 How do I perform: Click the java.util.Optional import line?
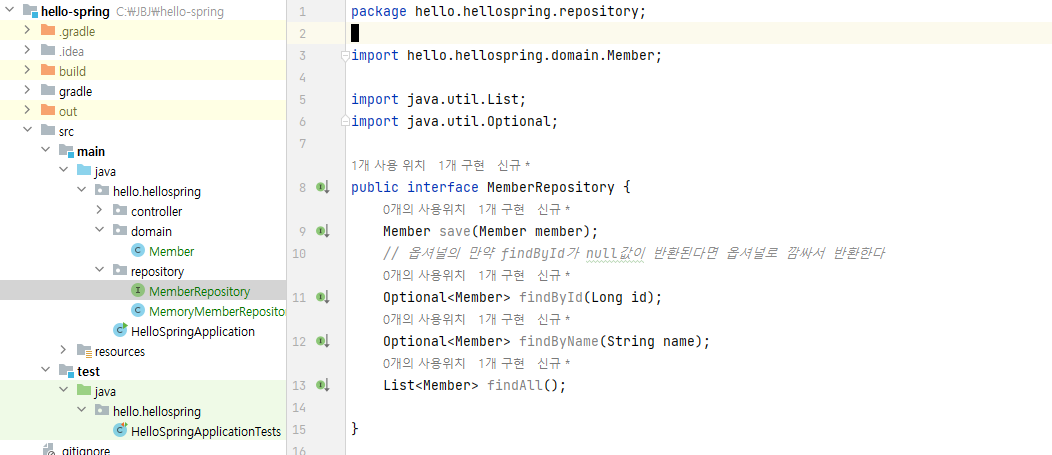tap(455, 121)
